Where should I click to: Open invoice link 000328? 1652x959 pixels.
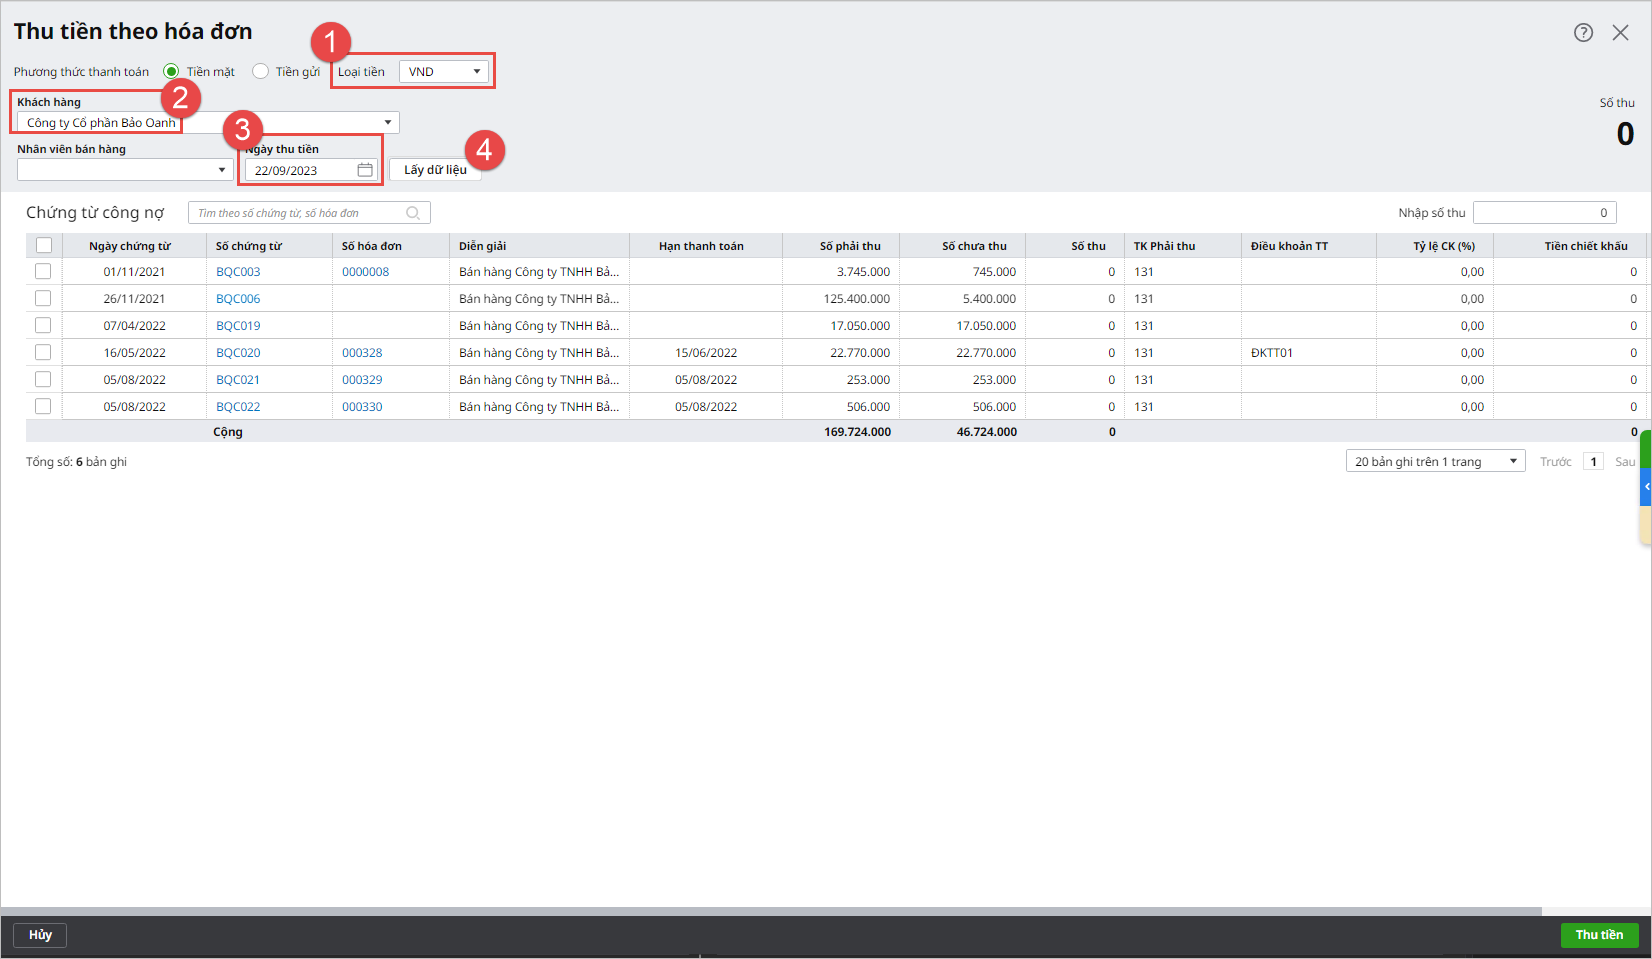(x=362, y=353)
